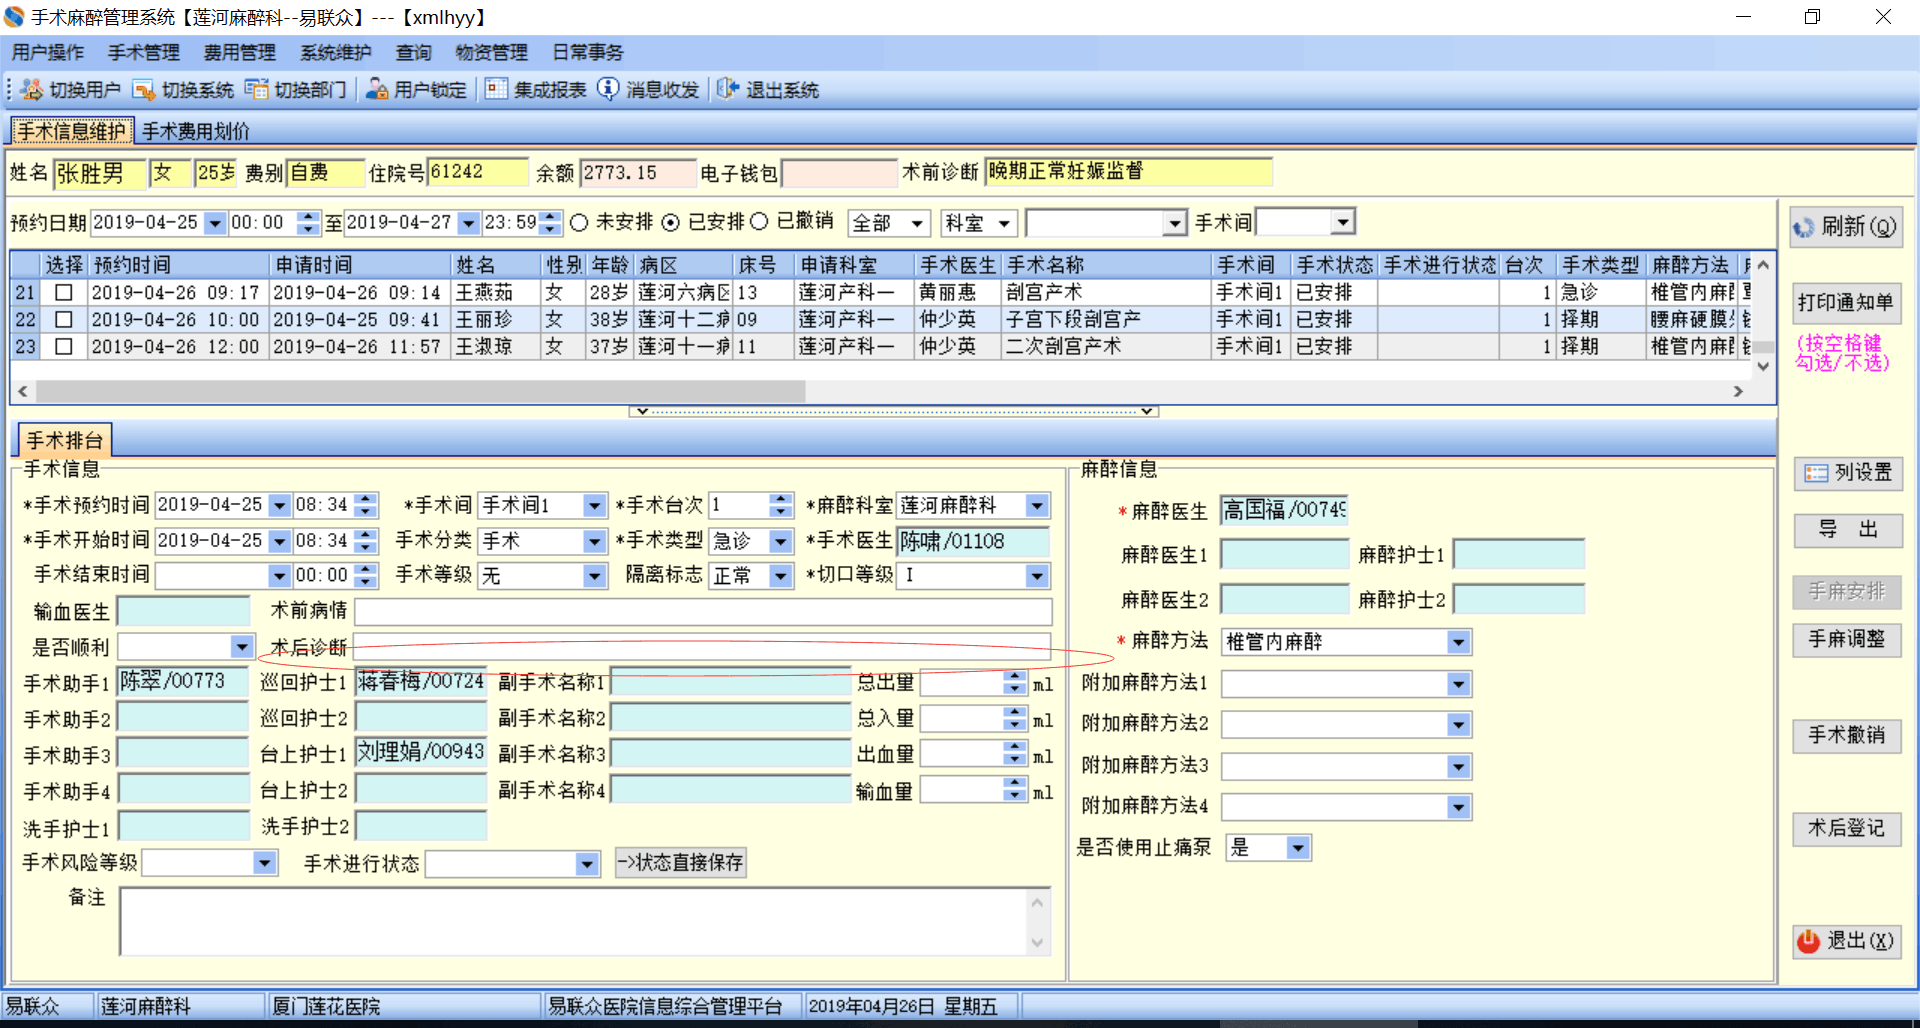The height and width of the screenshot is (1028, 1920).
Task: Check the box for patient 王淑琼
Action: click(x=64, y=347)
